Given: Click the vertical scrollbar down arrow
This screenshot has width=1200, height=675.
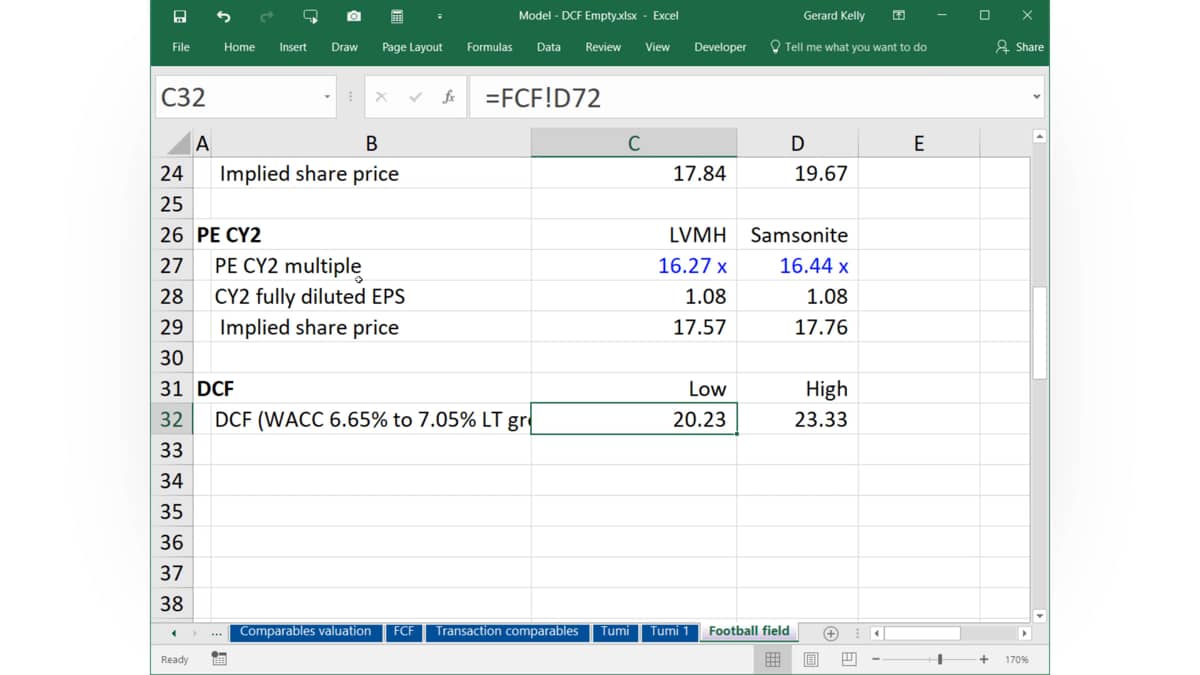Looking at the screenshot, I should [x=1039, y=616].
